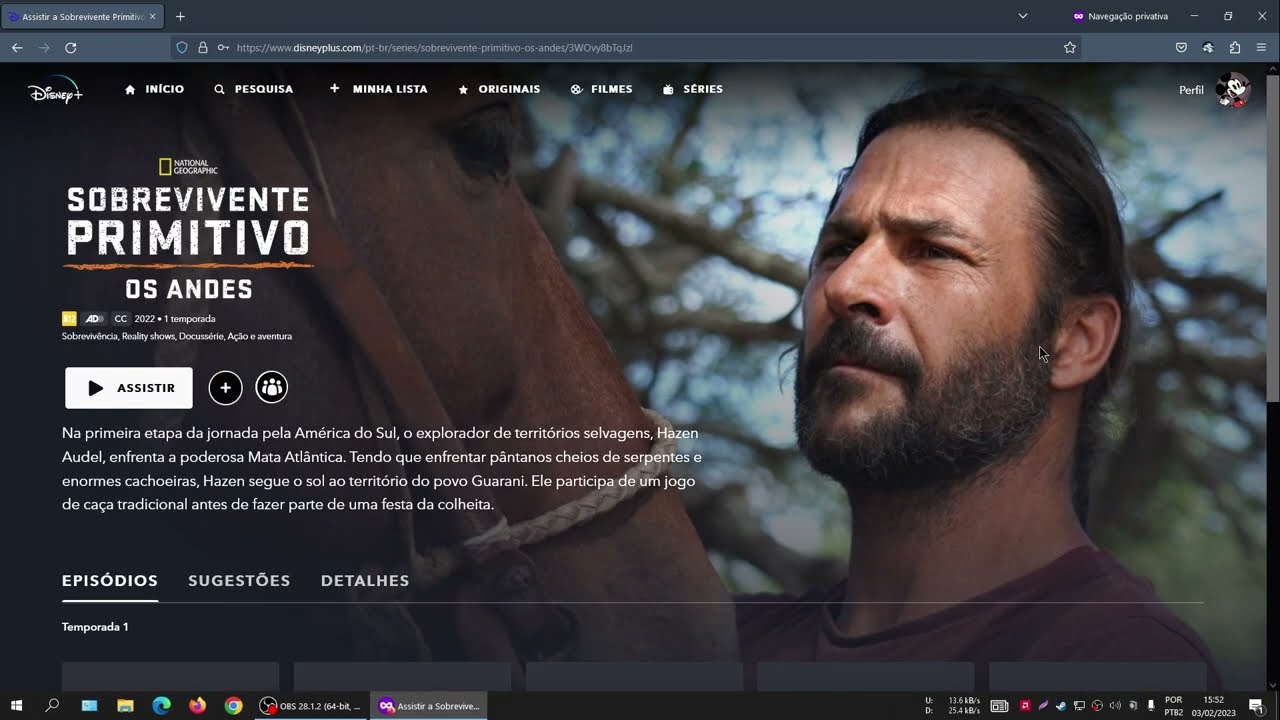
Task: Open MINHA LISTA from top nav
Action: click(379, 89)
